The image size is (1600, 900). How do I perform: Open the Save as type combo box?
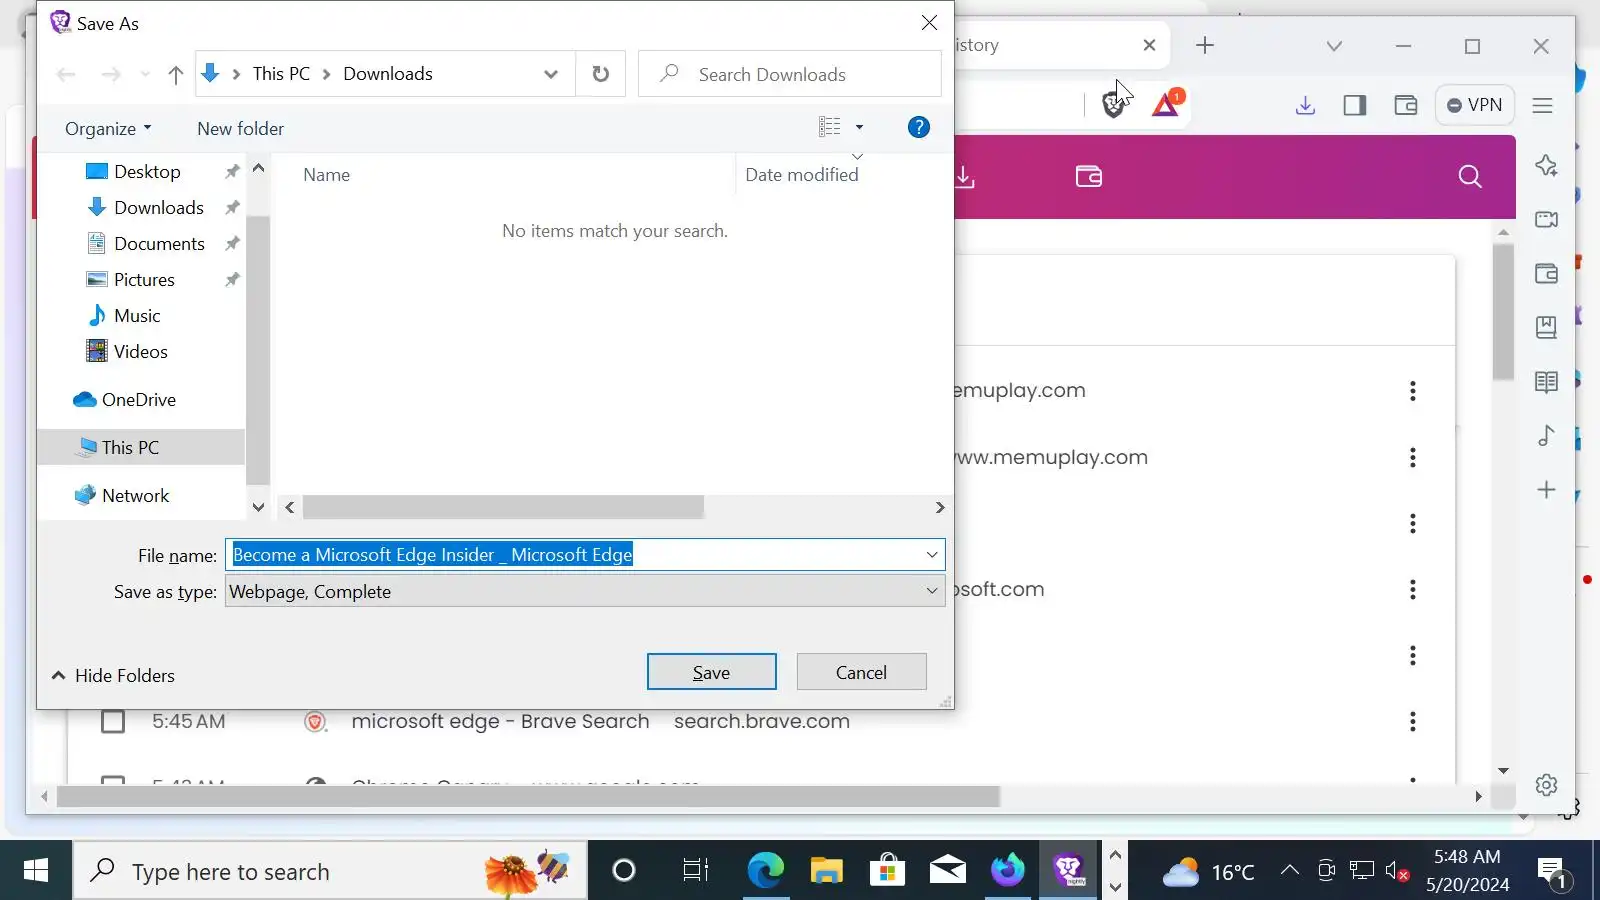pos(585,591)
